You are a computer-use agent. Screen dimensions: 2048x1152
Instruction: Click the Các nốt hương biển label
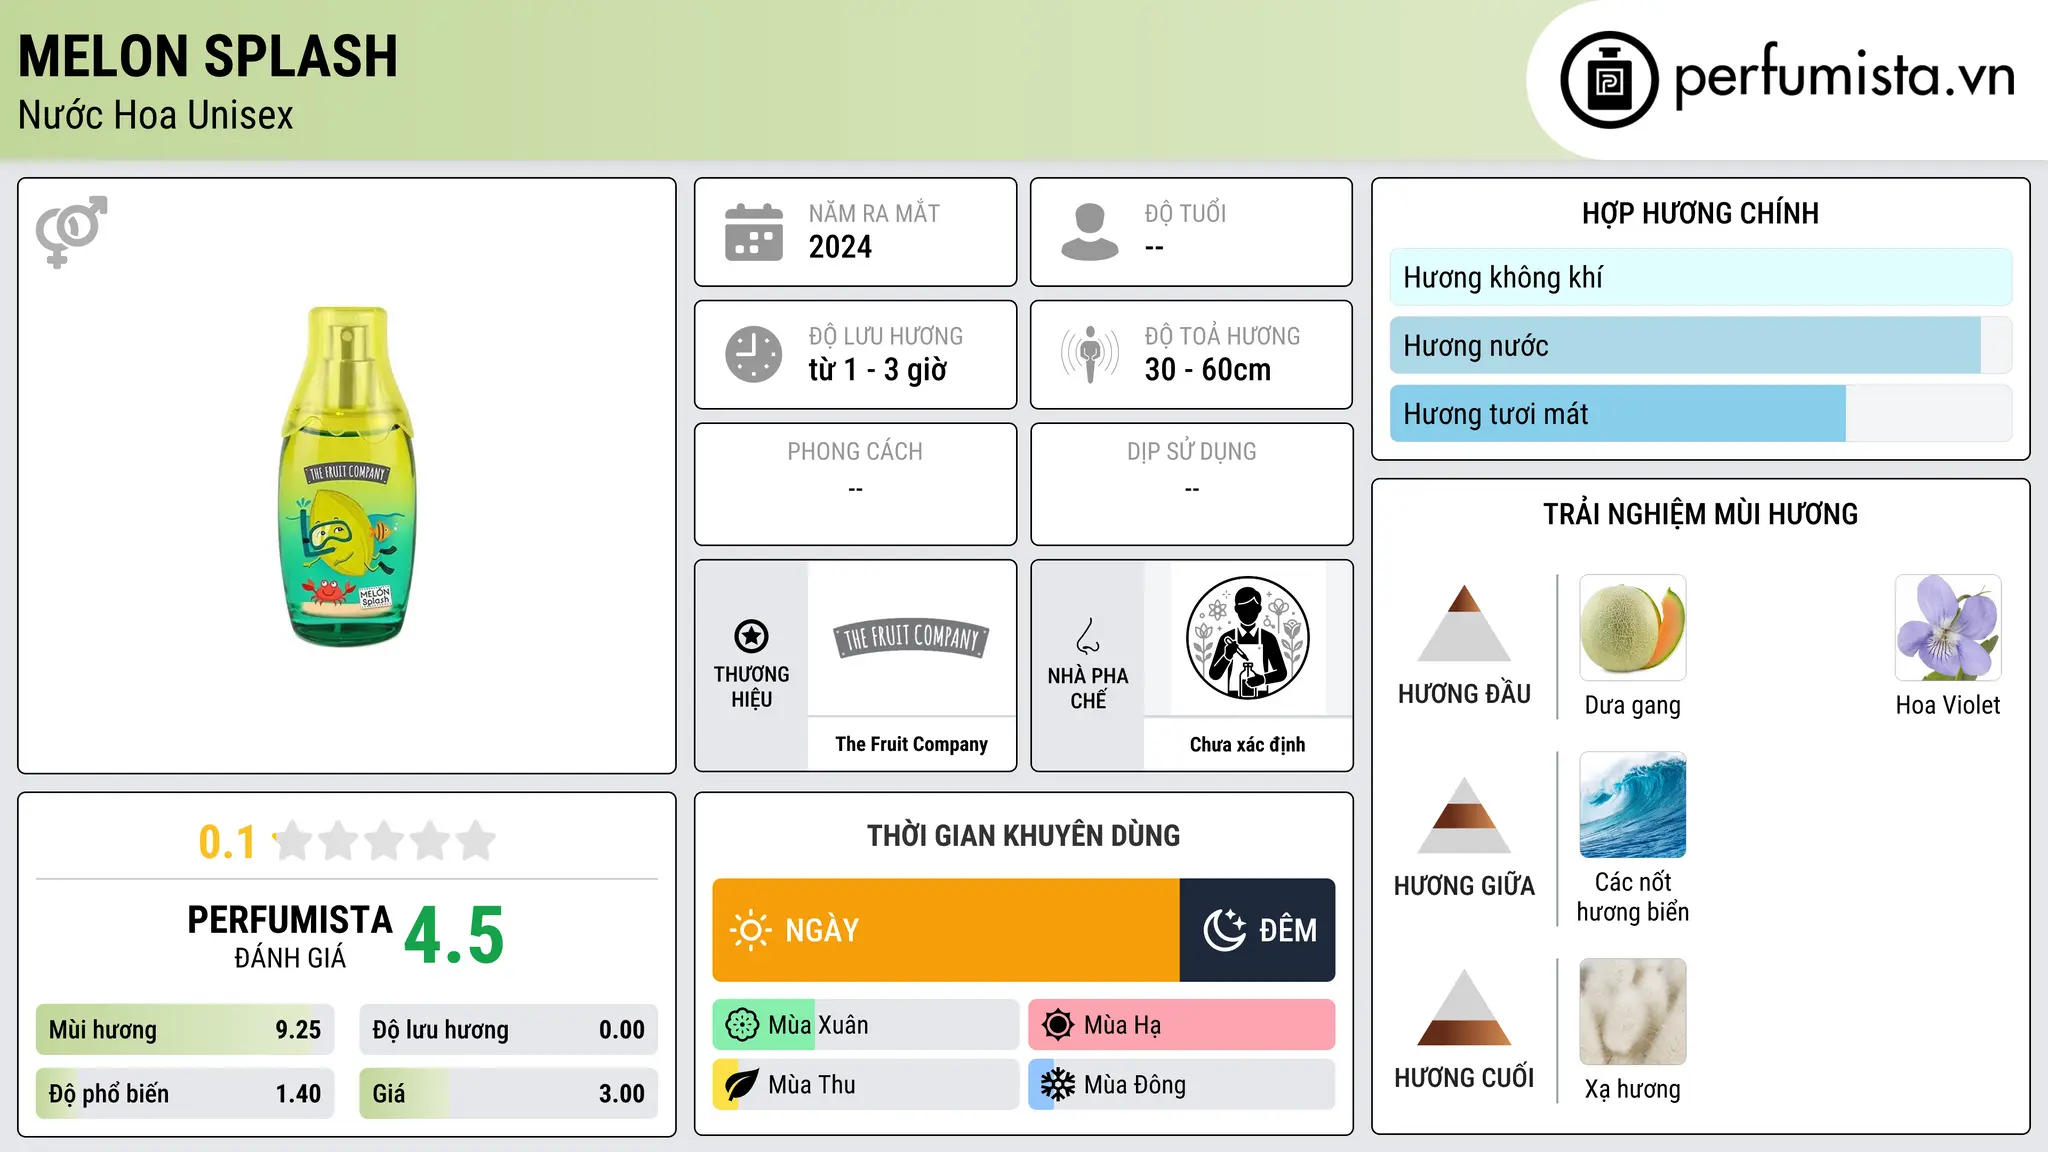point(1633,897)
